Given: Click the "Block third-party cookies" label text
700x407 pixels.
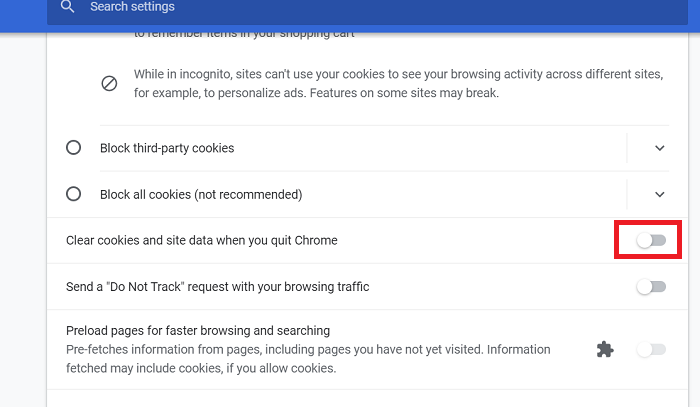Looking at the screenshot, I should click(x=167, y=148).
